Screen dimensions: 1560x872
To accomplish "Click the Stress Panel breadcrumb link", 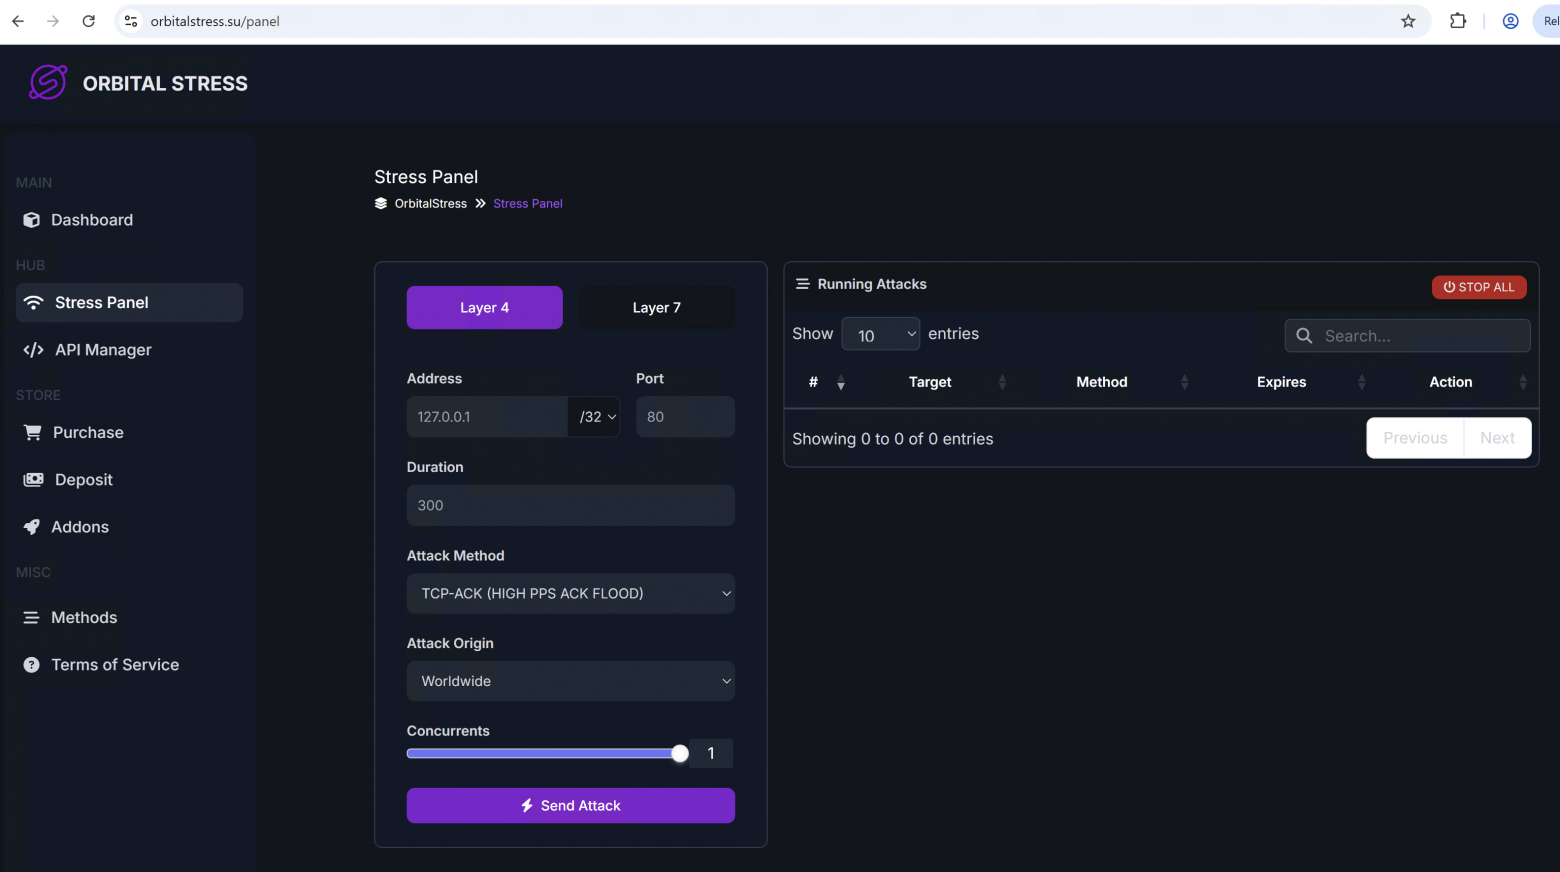I will point(528,203).
